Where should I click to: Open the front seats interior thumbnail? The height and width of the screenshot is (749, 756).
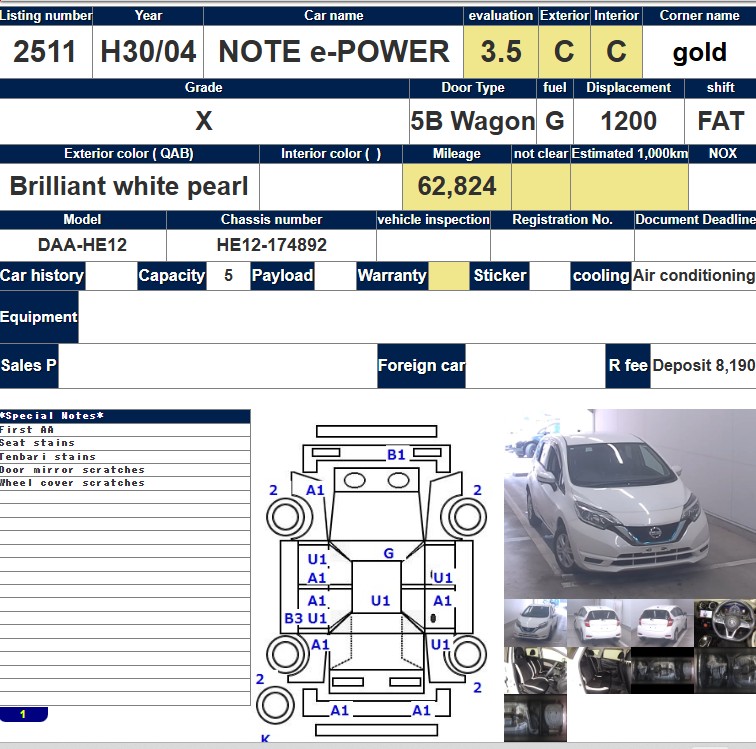[x=535, y=670]
